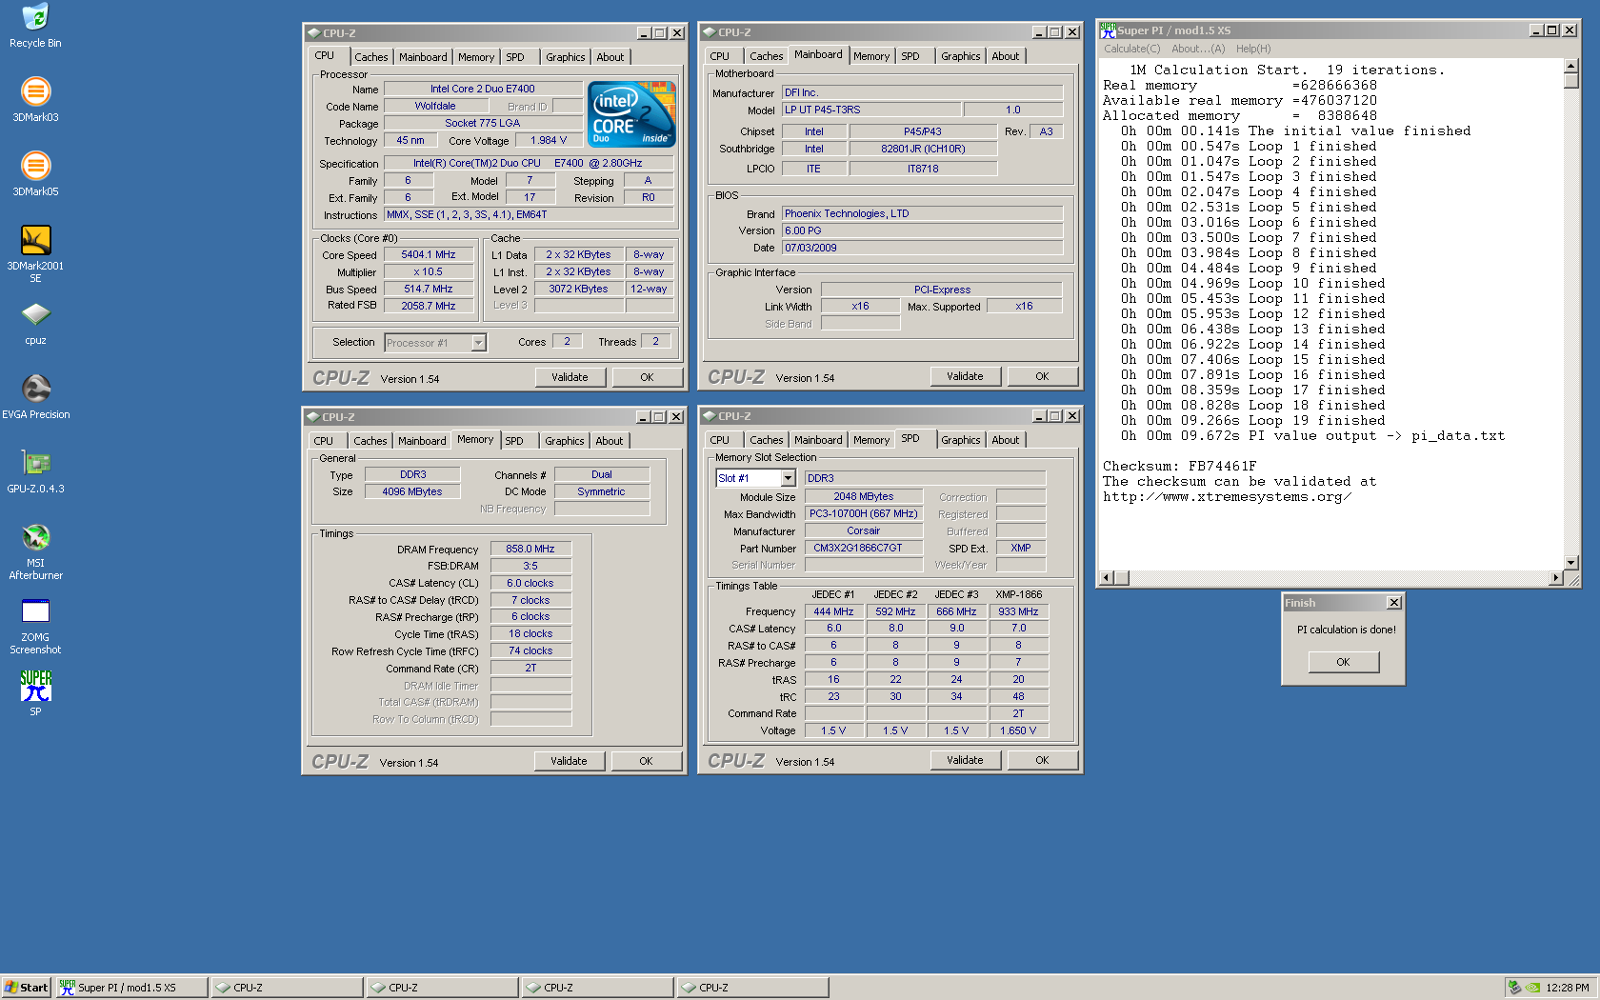
Task: Click the mainboard model LP UT P45-T3RS
Action: tap(871, 110)
